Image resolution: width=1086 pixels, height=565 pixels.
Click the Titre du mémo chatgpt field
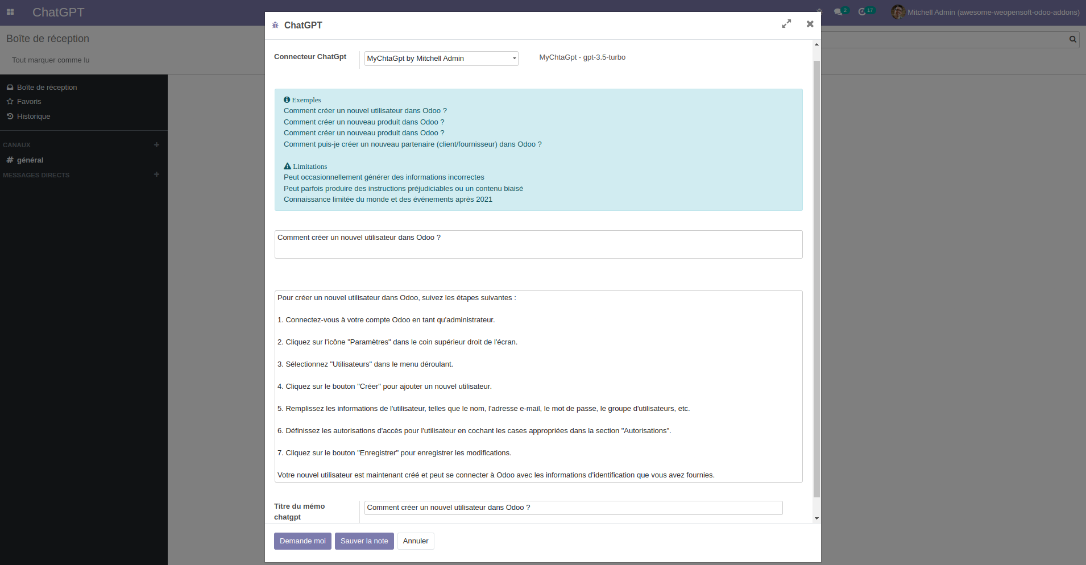point(573,508)
